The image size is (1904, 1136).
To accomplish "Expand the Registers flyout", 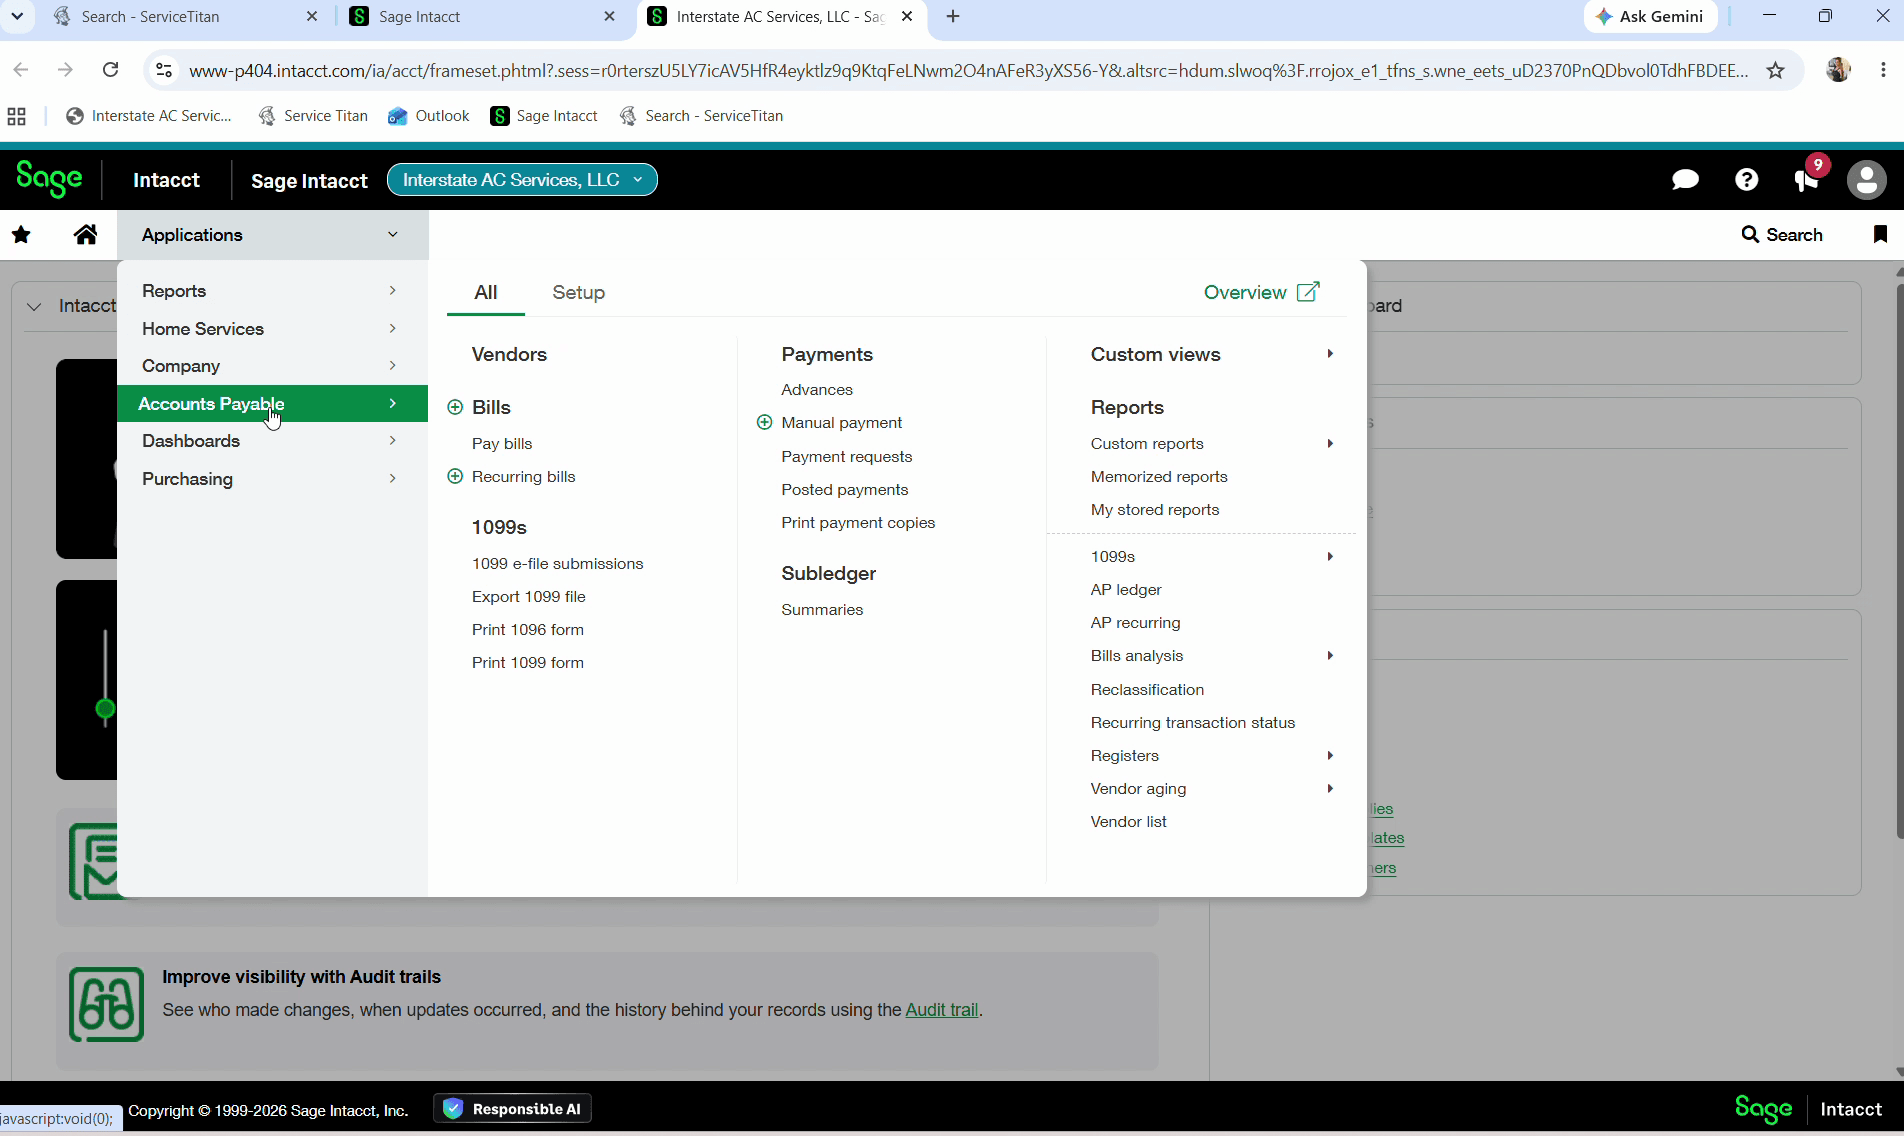I will pos(1330,756).
